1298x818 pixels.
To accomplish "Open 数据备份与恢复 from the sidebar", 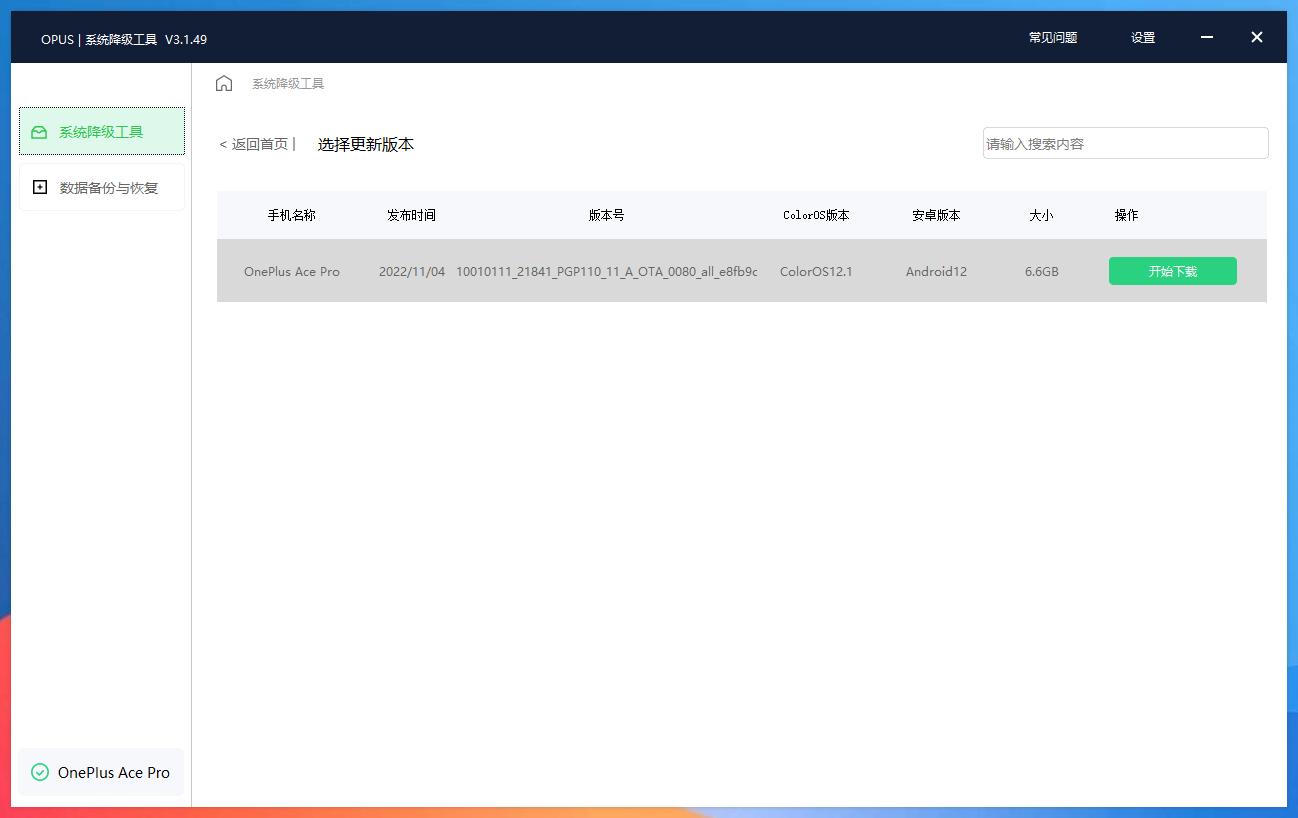I will pos(101,186).
